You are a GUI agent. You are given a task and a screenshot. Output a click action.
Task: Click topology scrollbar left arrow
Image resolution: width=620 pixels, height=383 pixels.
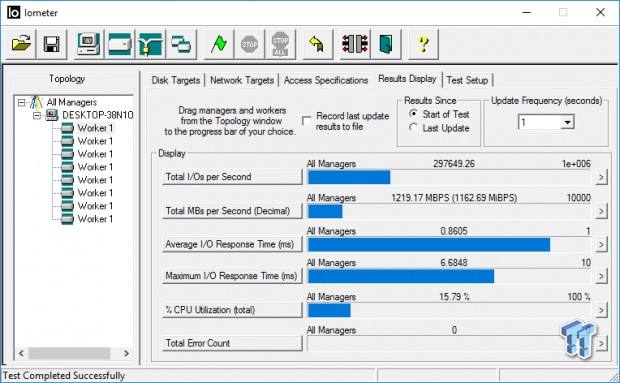point(21,353)
